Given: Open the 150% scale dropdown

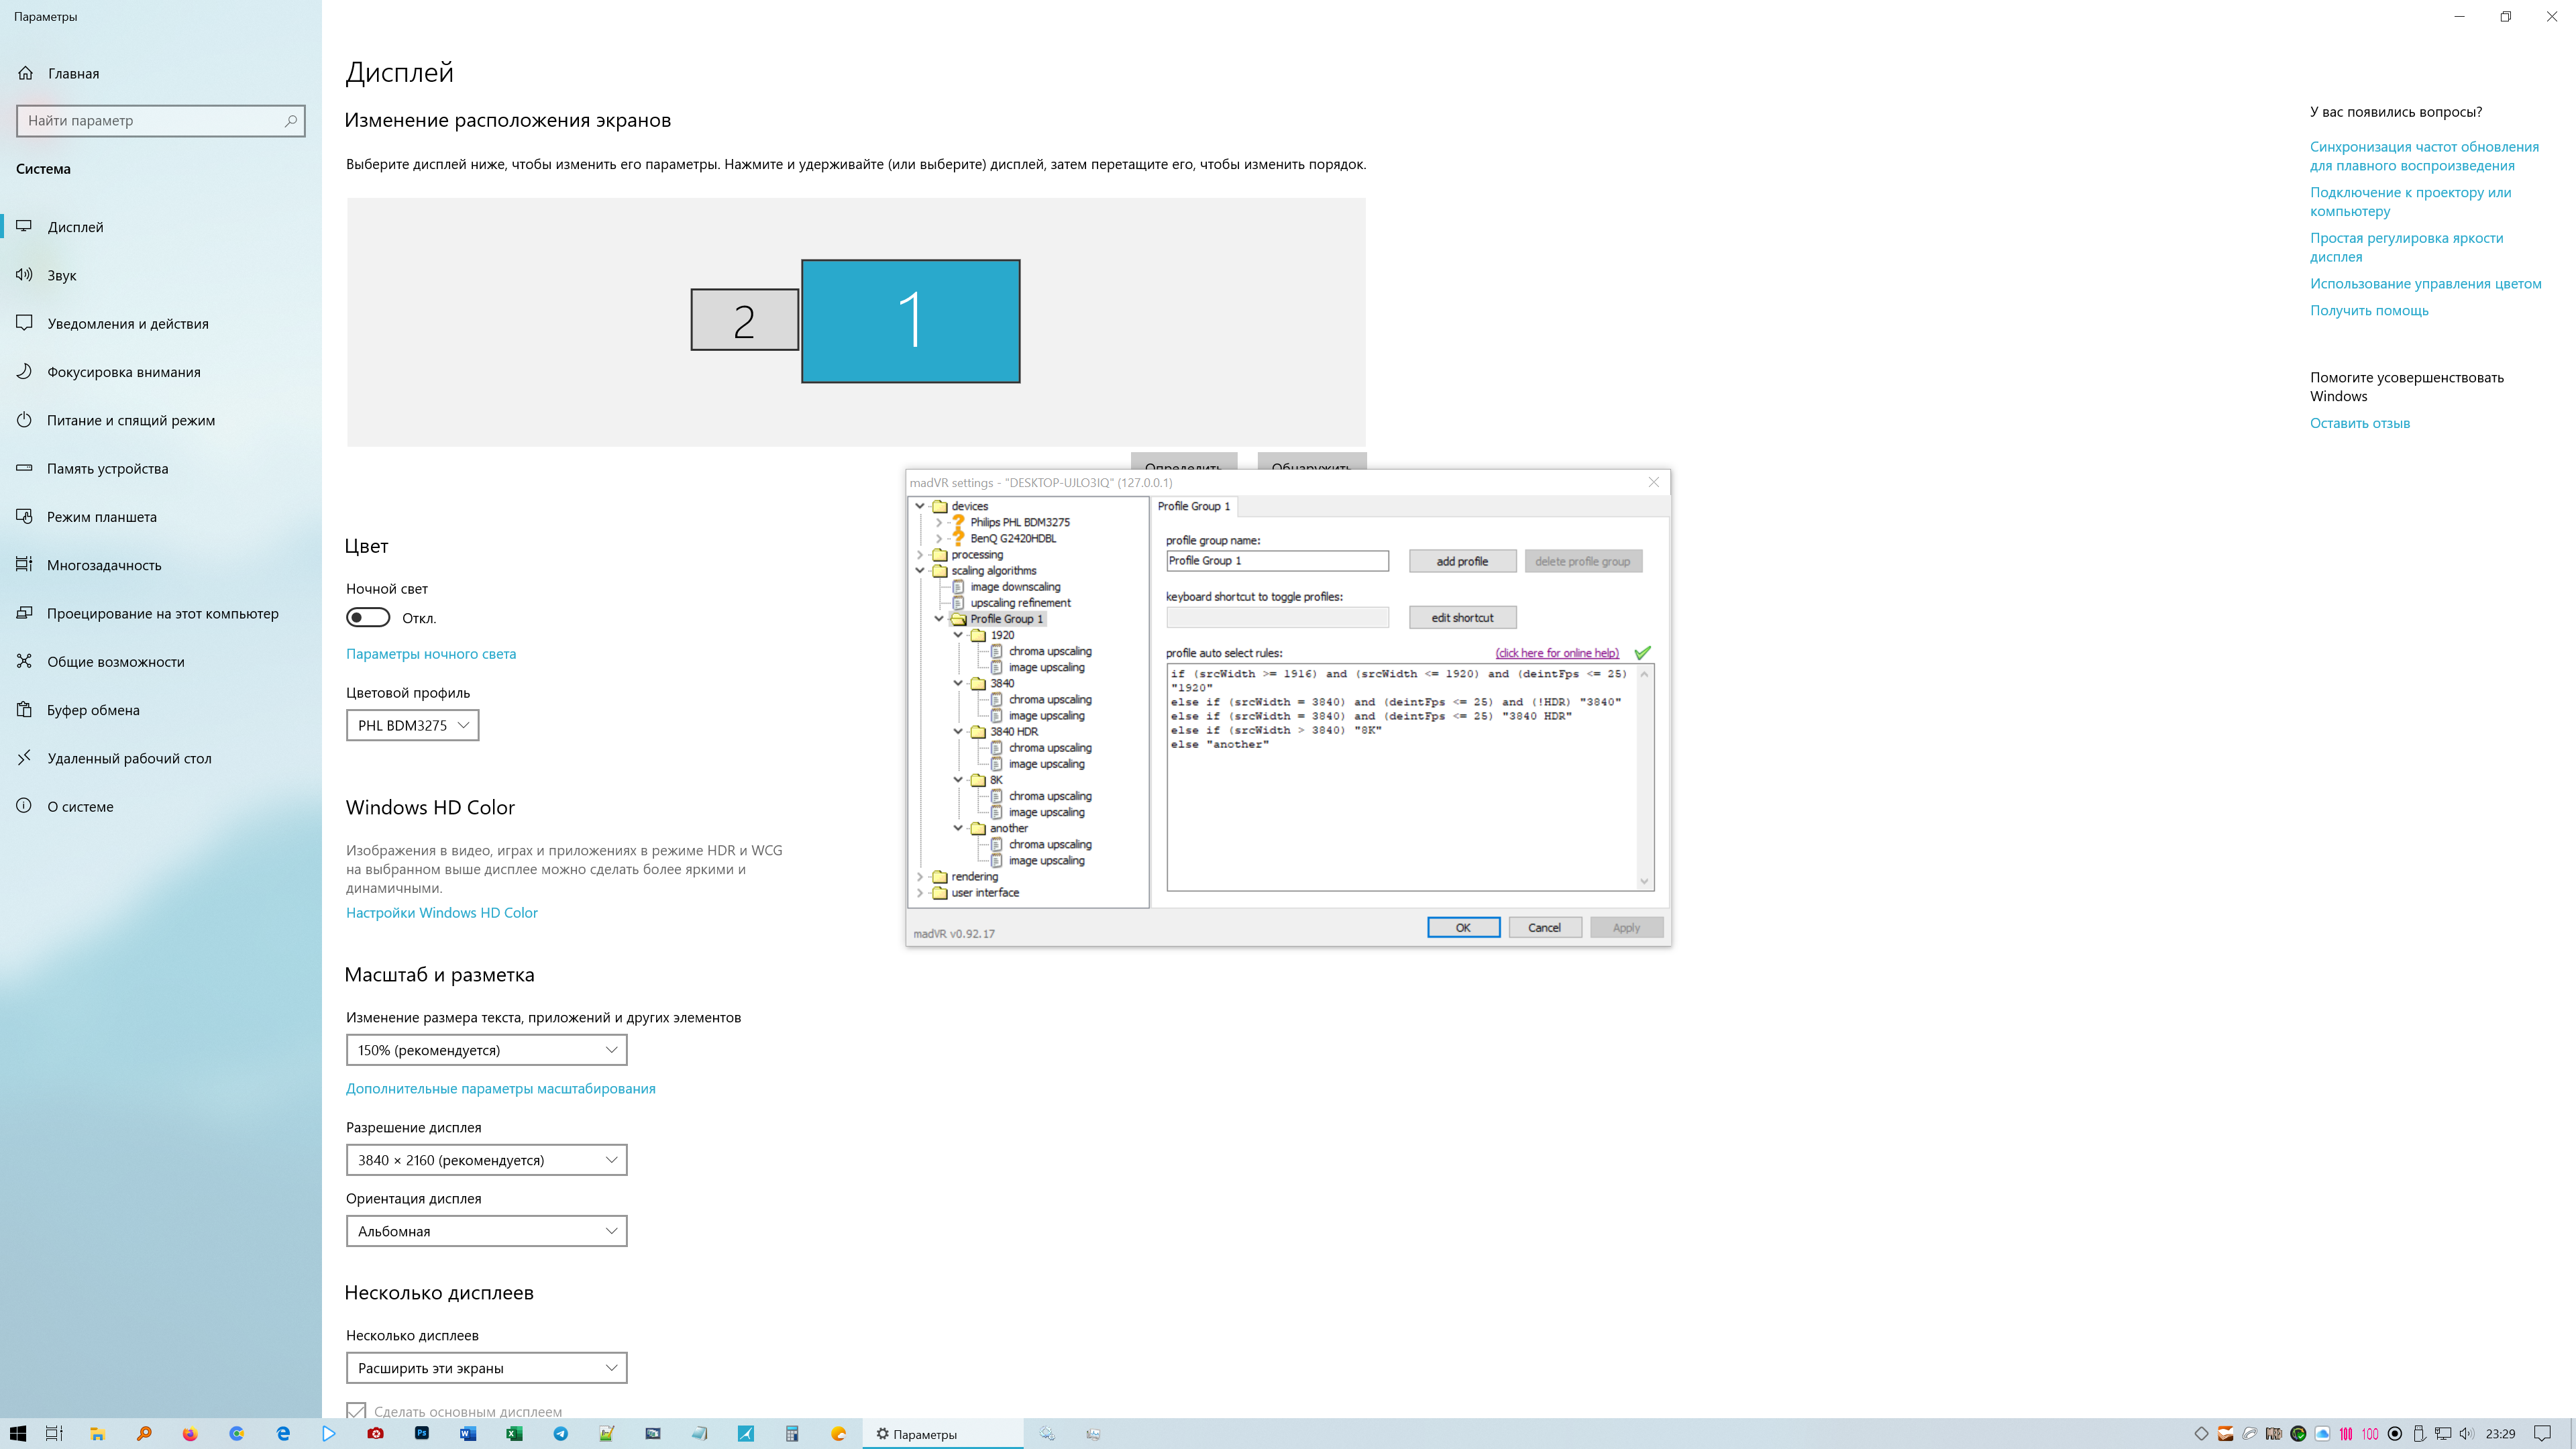Looking at the screenshot, I should pyautogui.click(x=486, y=1050).
